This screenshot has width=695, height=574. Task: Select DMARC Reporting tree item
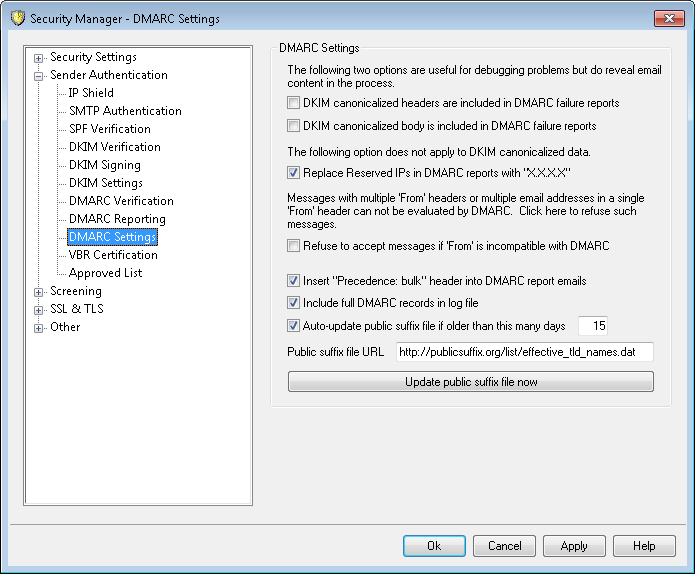[x=117, y=219]
